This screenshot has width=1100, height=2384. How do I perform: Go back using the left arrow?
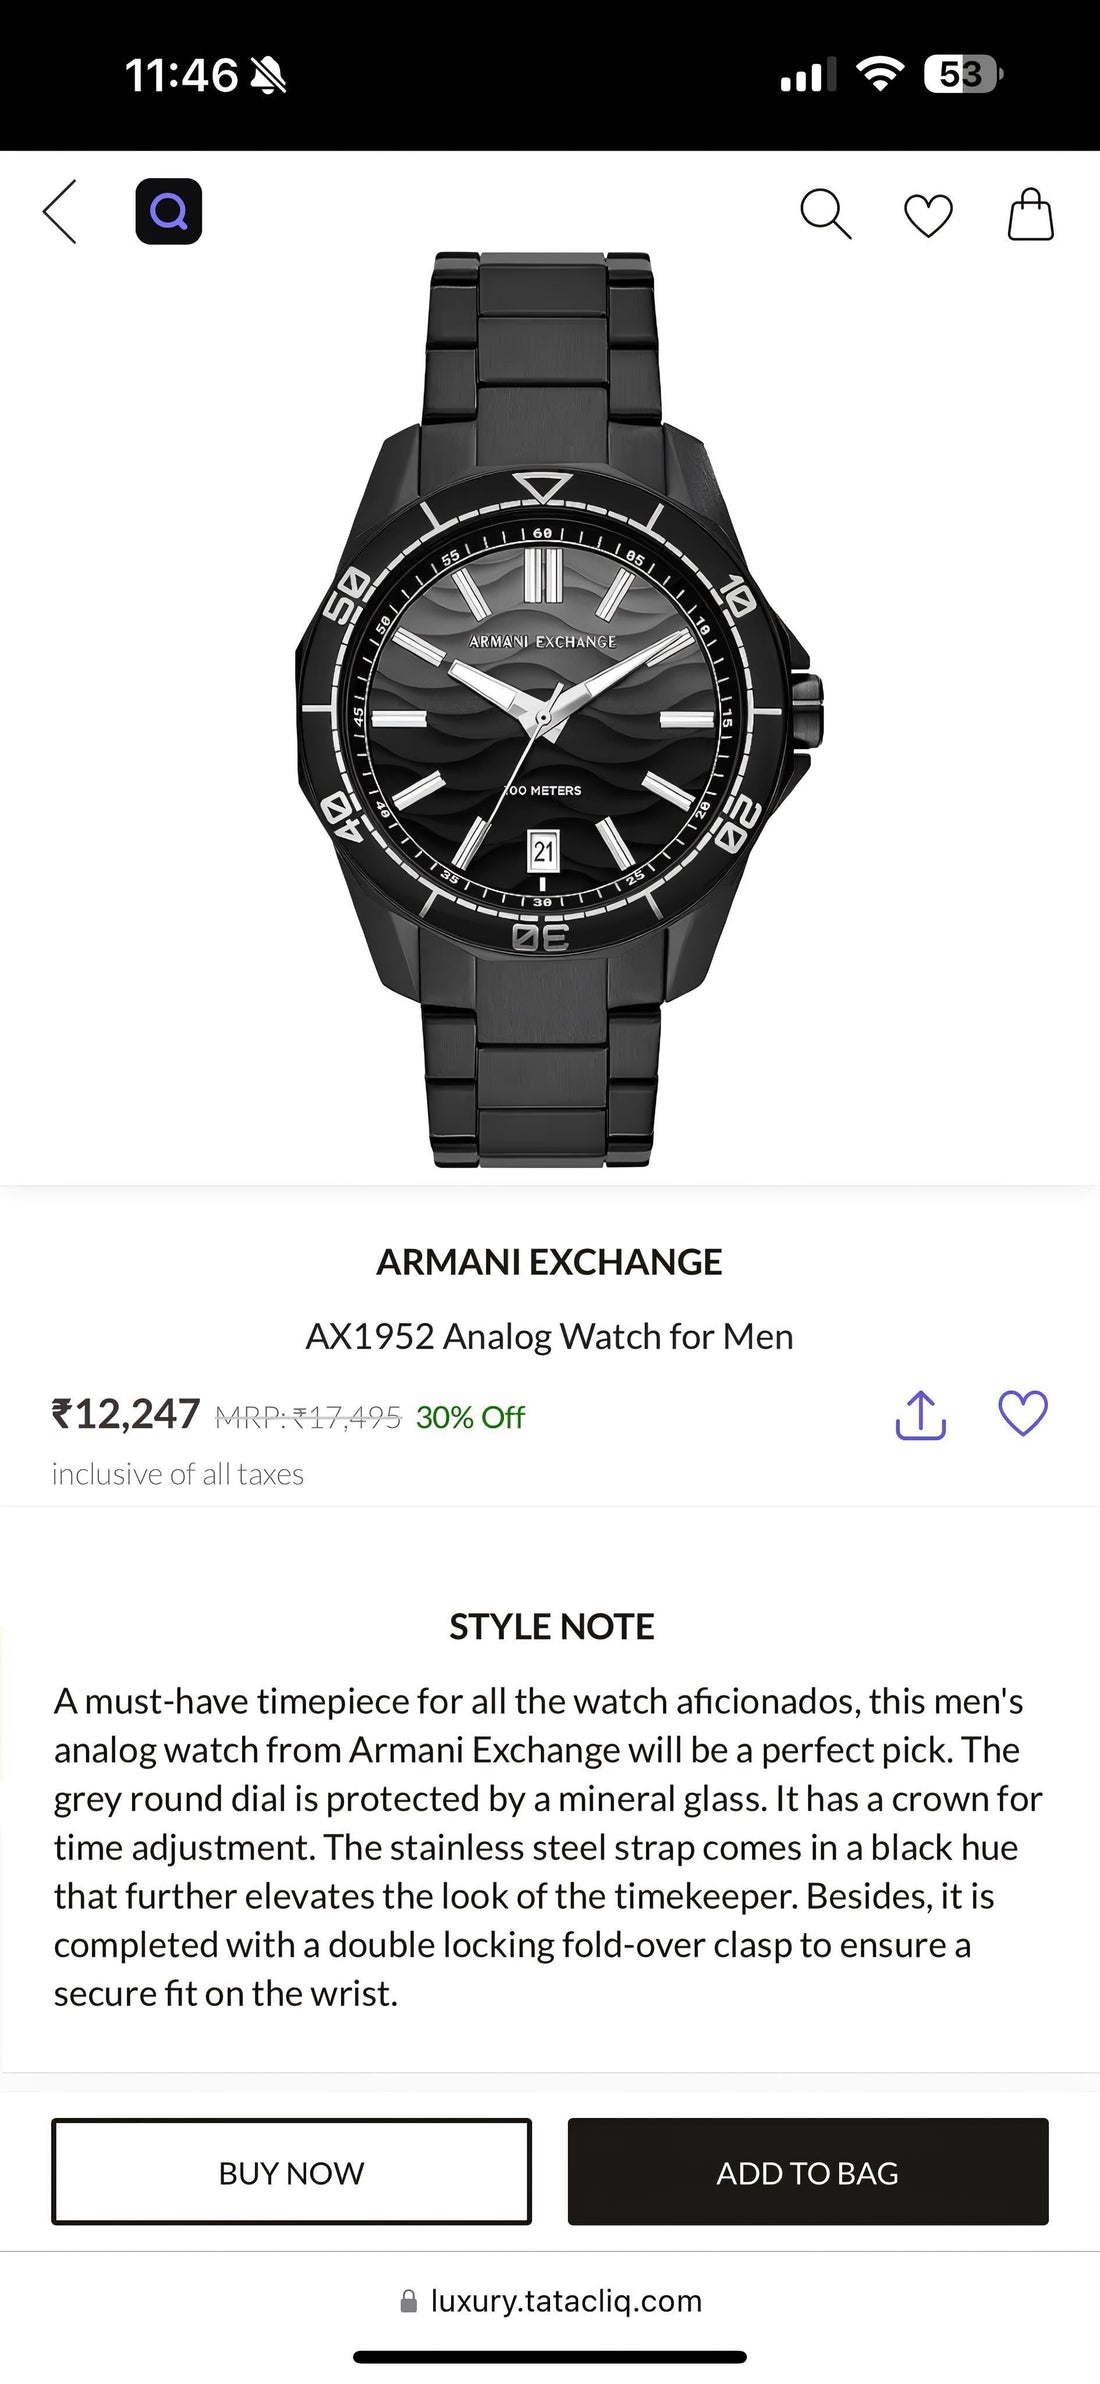pyautogui.click(x=60, y=212)
